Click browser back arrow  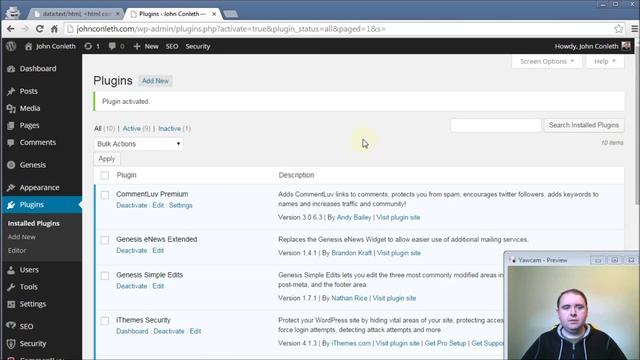coord(11,29)
